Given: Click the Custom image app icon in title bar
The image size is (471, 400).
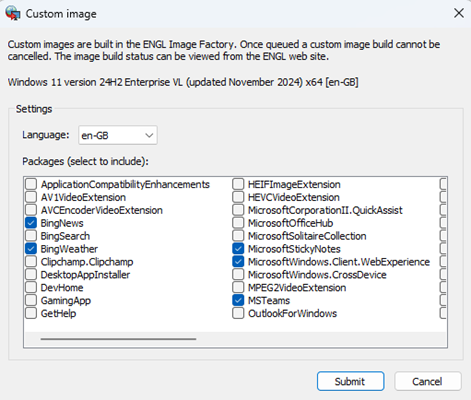Looking at the screenshot, I should tap(13, 13).
